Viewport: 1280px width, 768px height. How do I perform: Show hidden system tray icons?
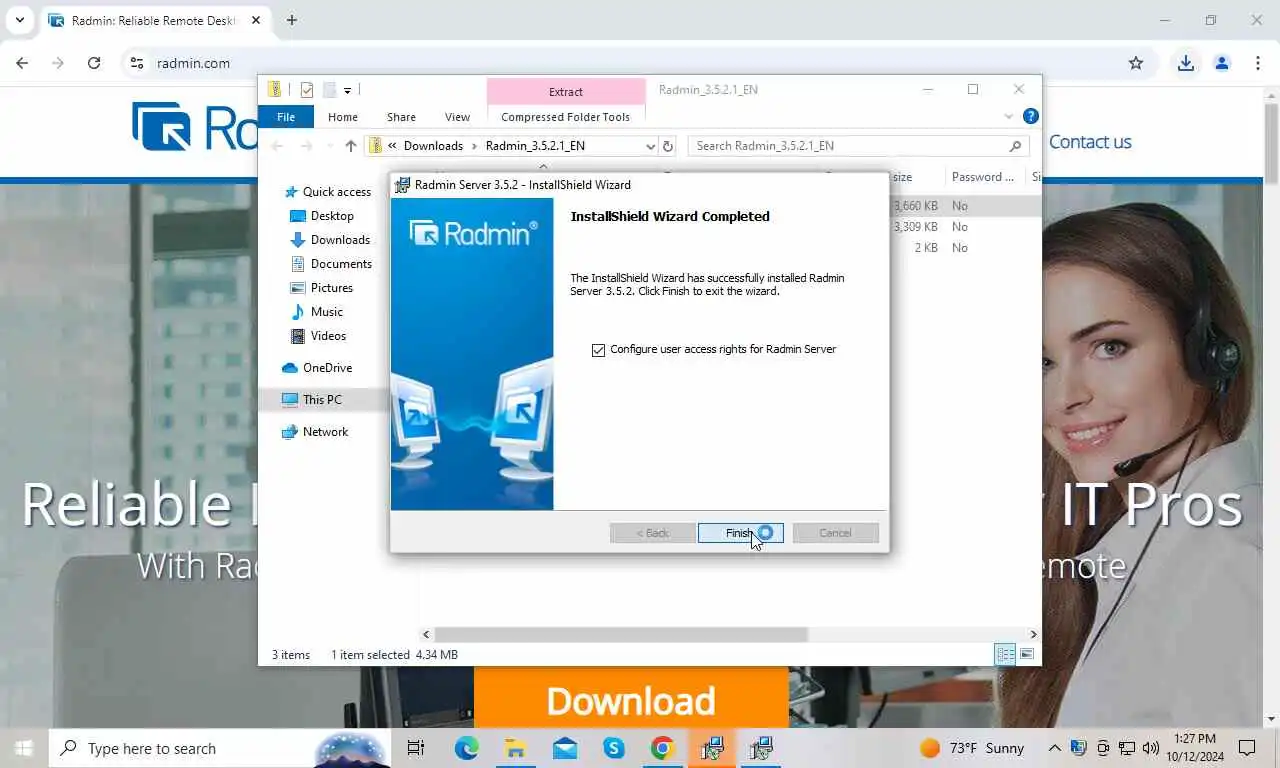click(1054, 748)
